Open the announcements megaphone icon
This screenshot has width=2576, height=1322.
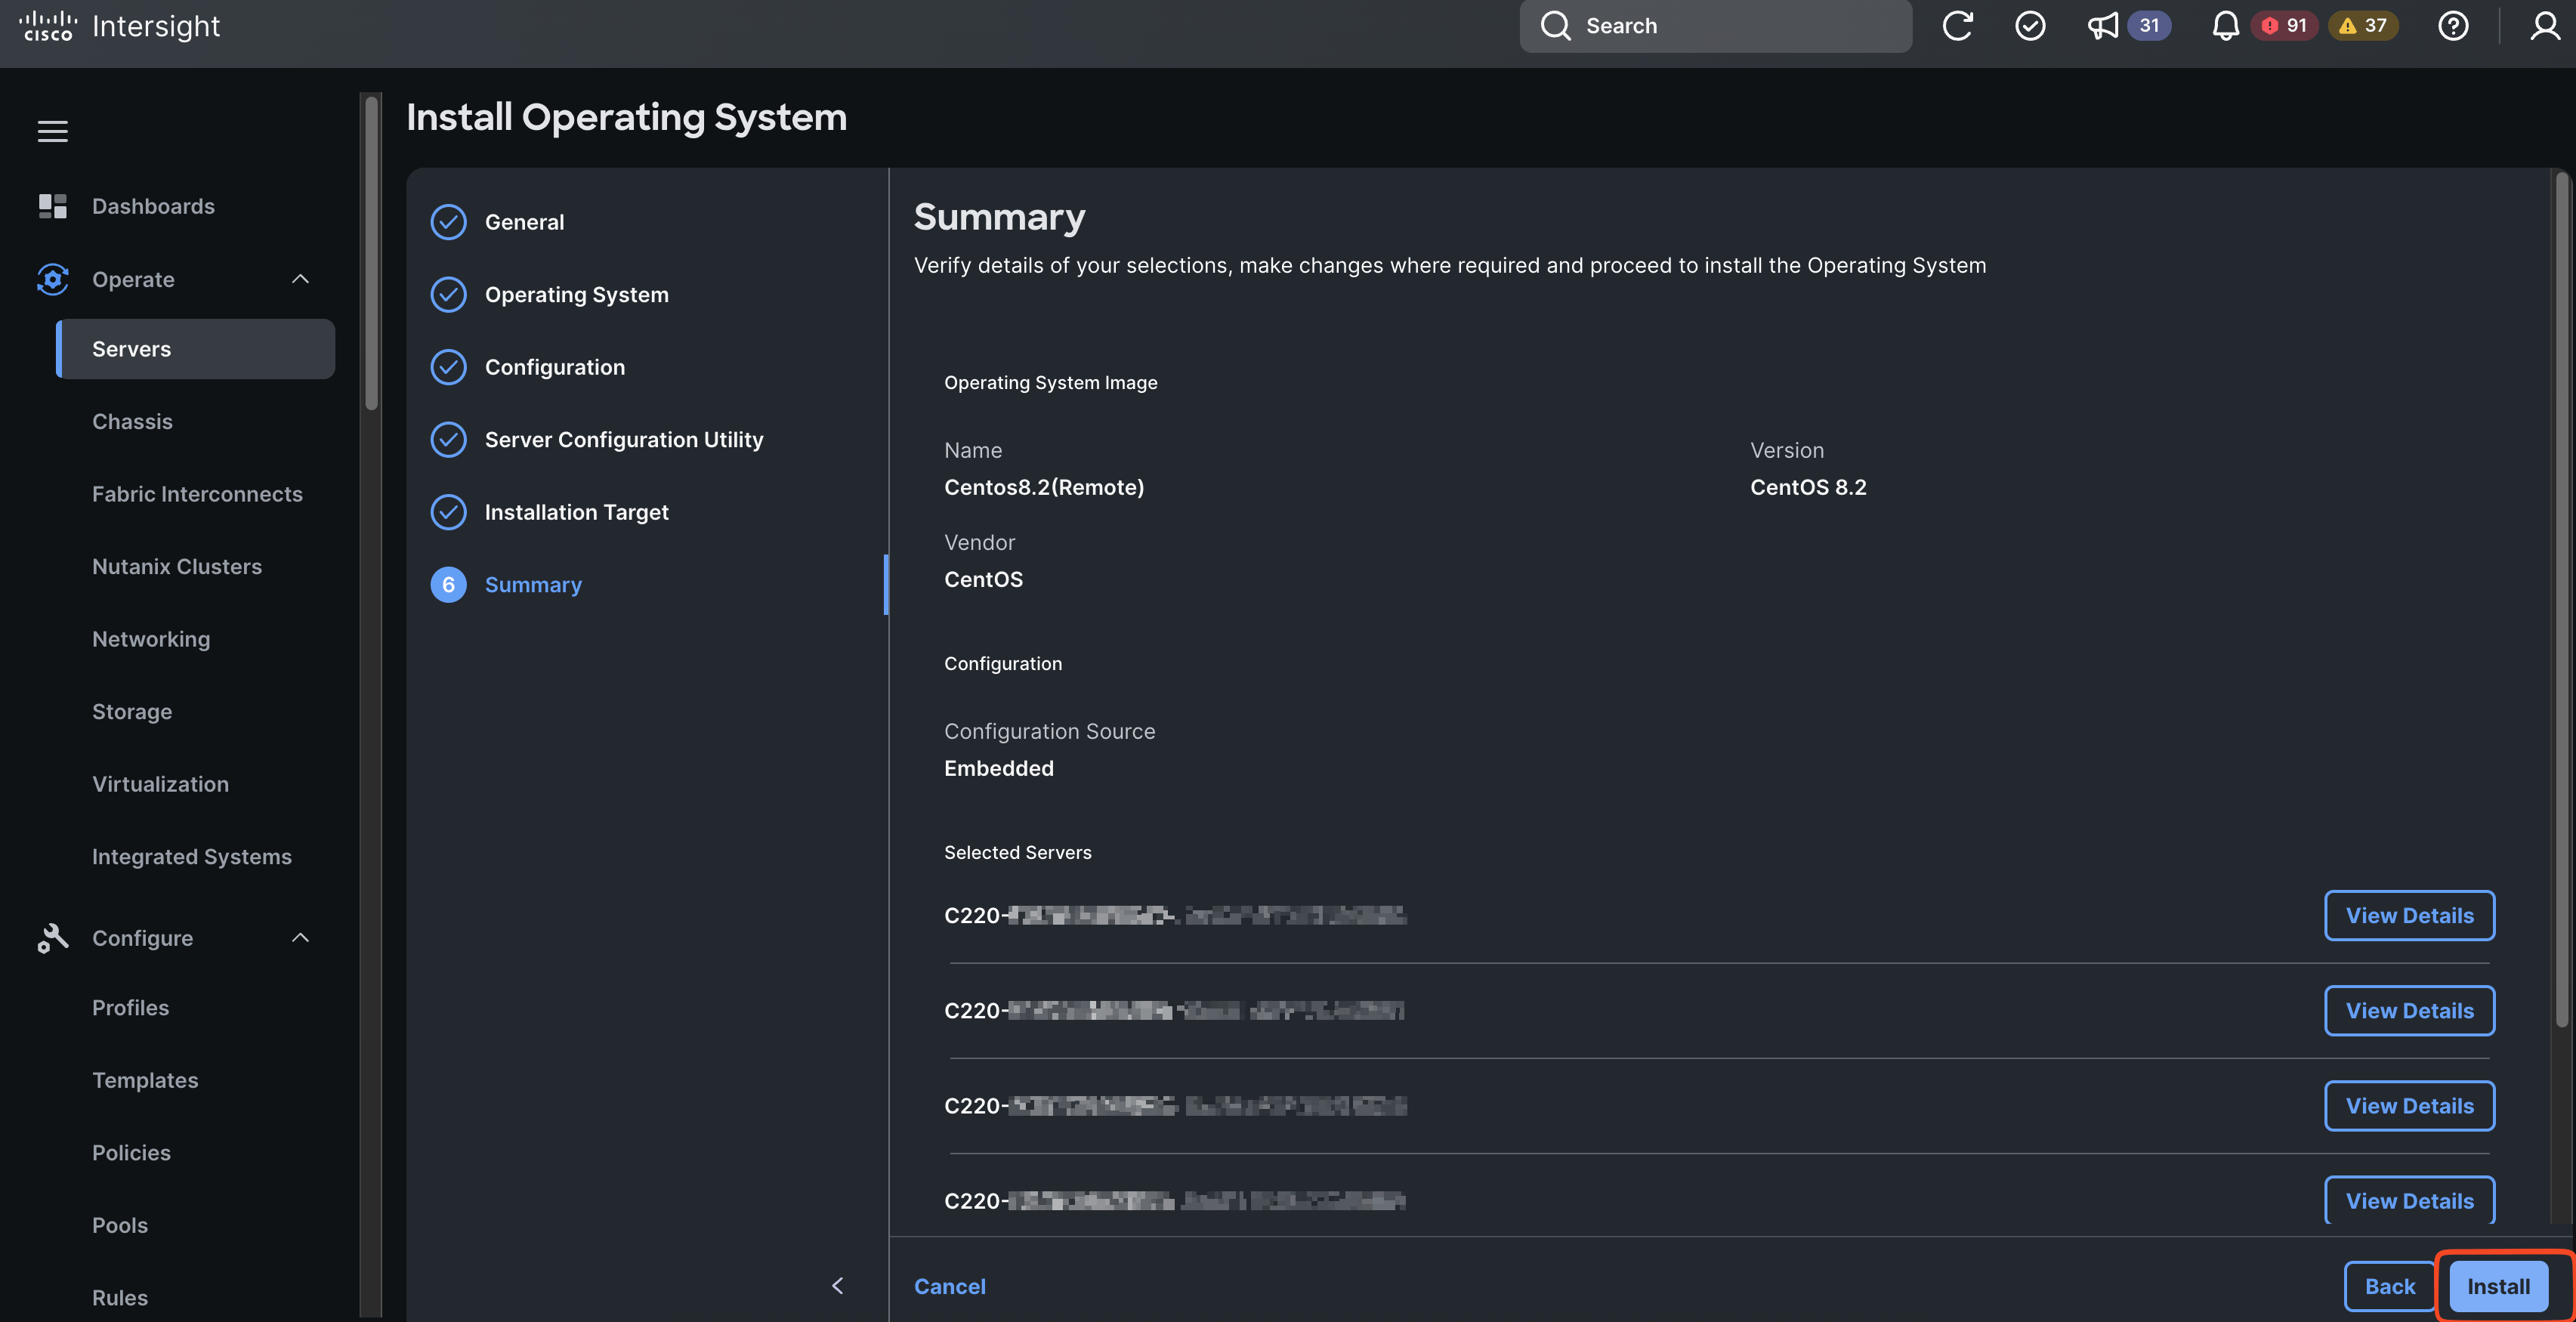[x=2103, y=26]
